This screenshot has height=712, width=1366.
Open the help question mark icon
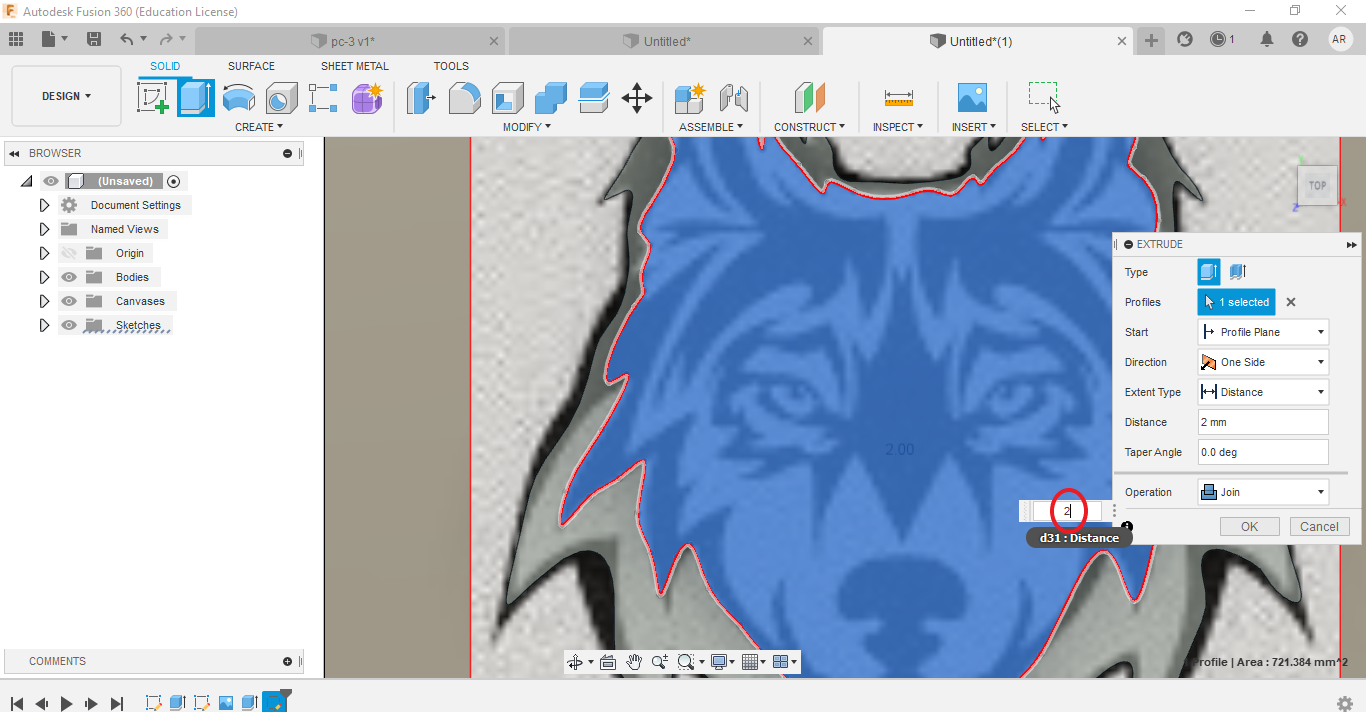click(x=1300, y=40)
